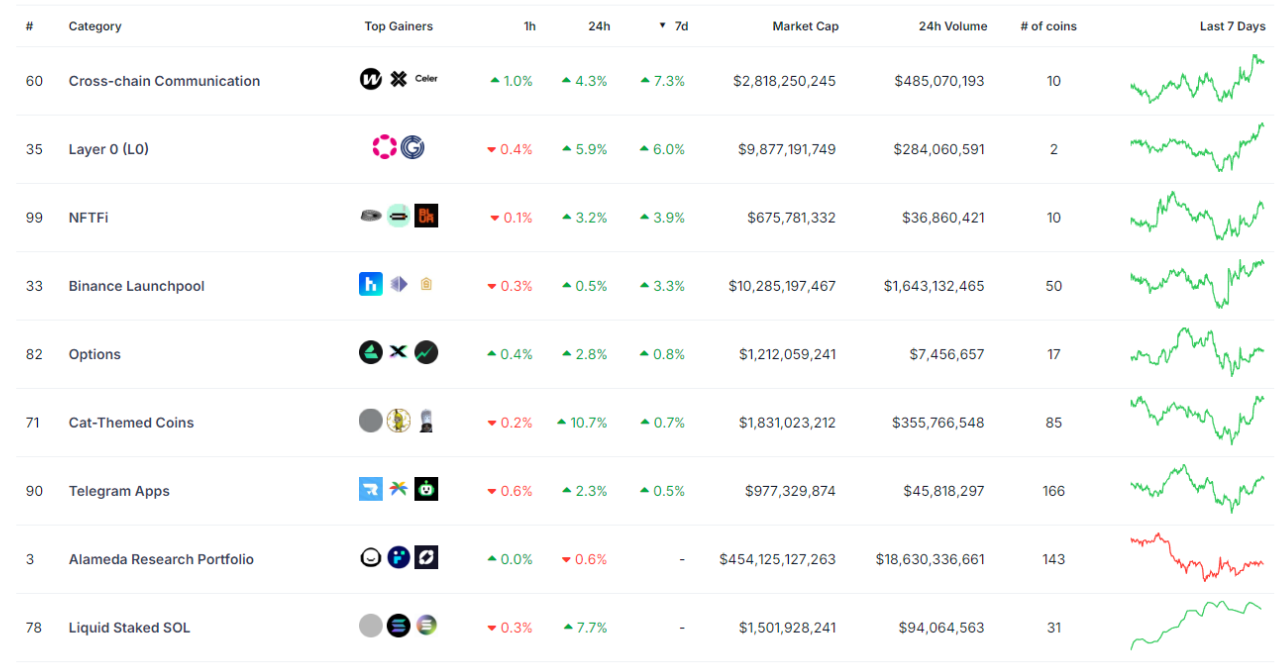1284x666 pixels.
Task: Click the orange BLUR icon in NFTFi row
Action: point(426,215)
